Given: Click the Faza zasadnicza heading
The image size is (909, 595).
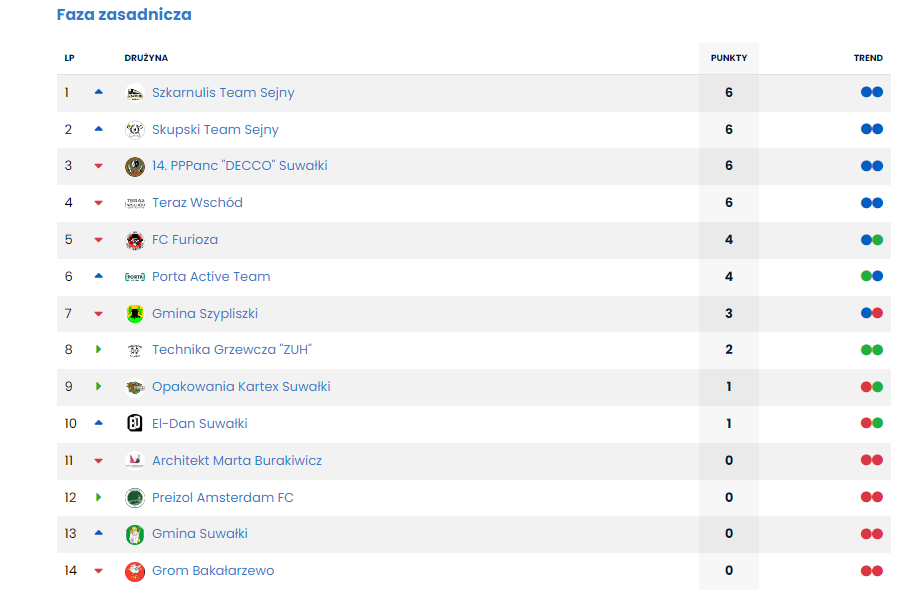Looking at the screenshot, I should click(x=124, y=15).
